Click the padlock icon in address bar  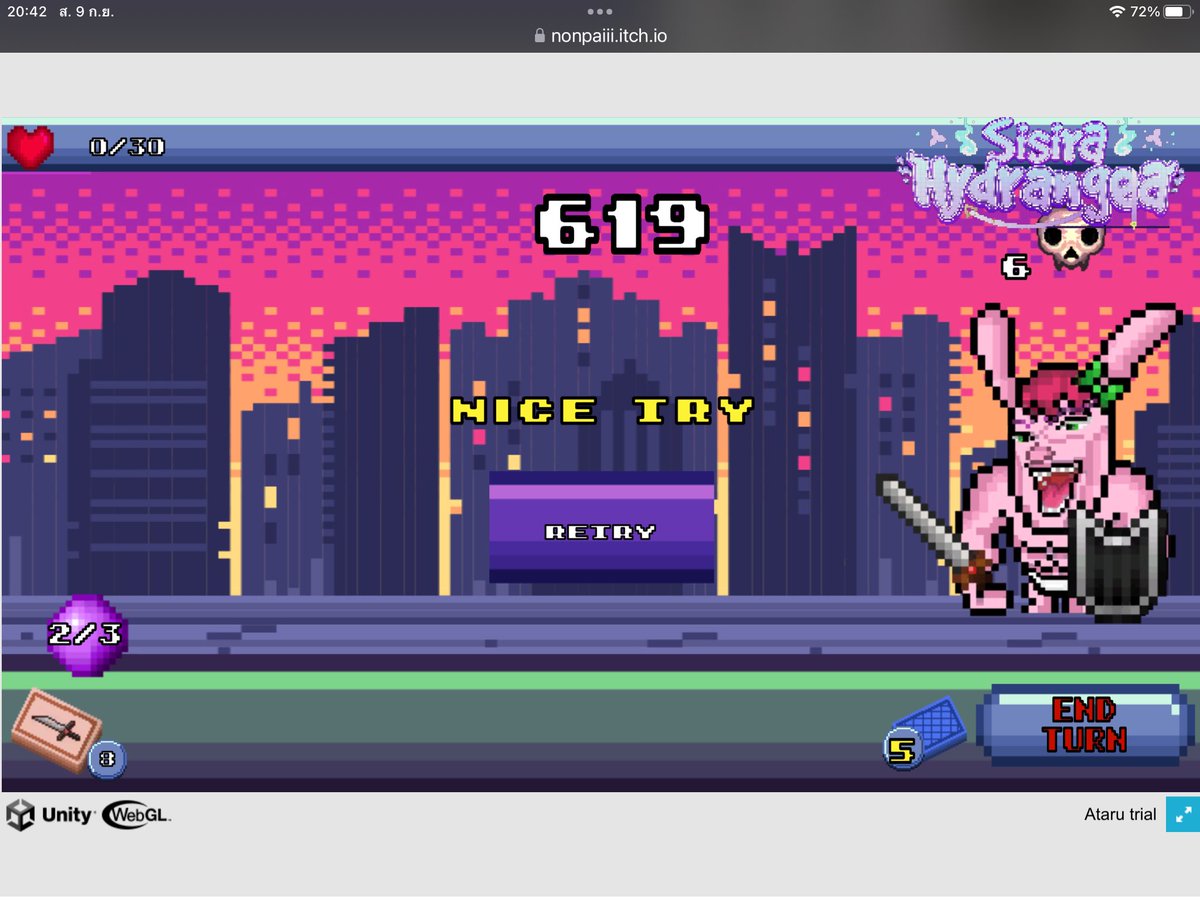click(x=541, y=36)
